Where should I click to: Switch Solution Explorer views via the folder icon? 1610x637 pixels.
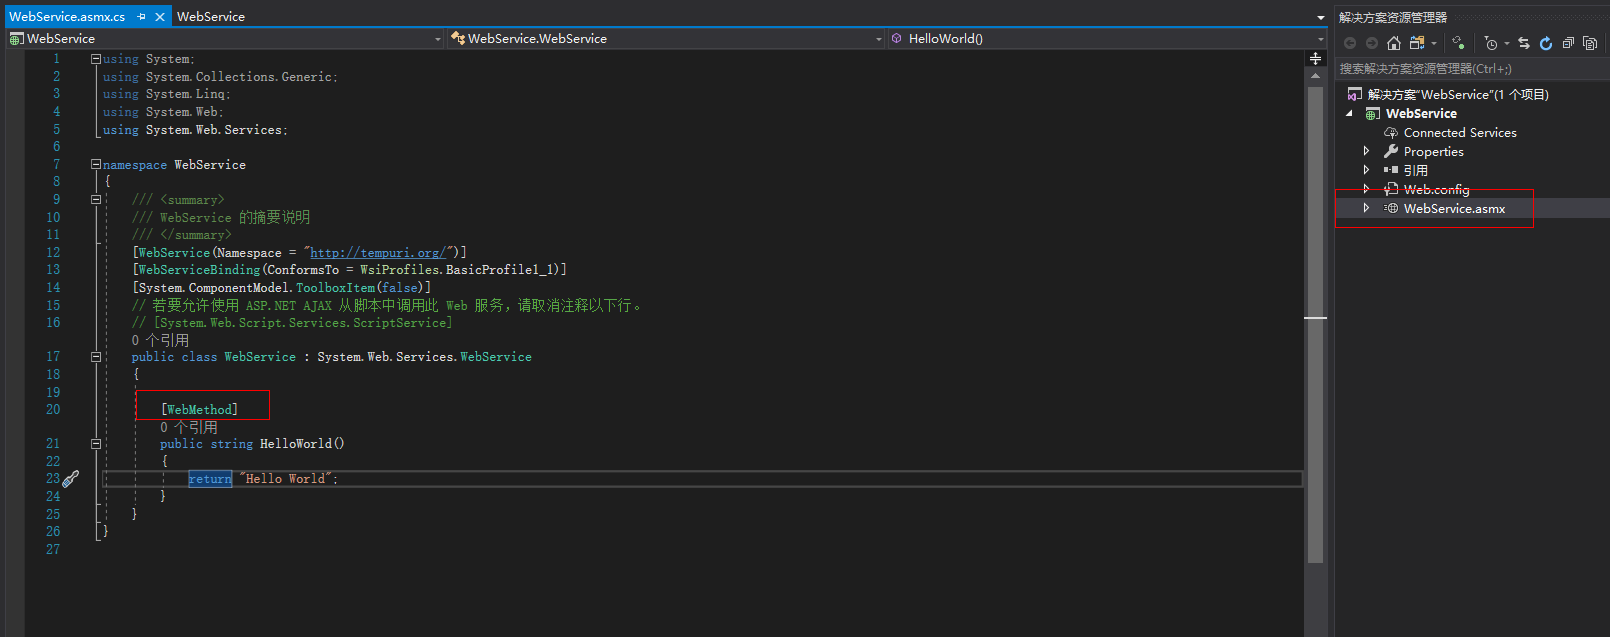1417,43
